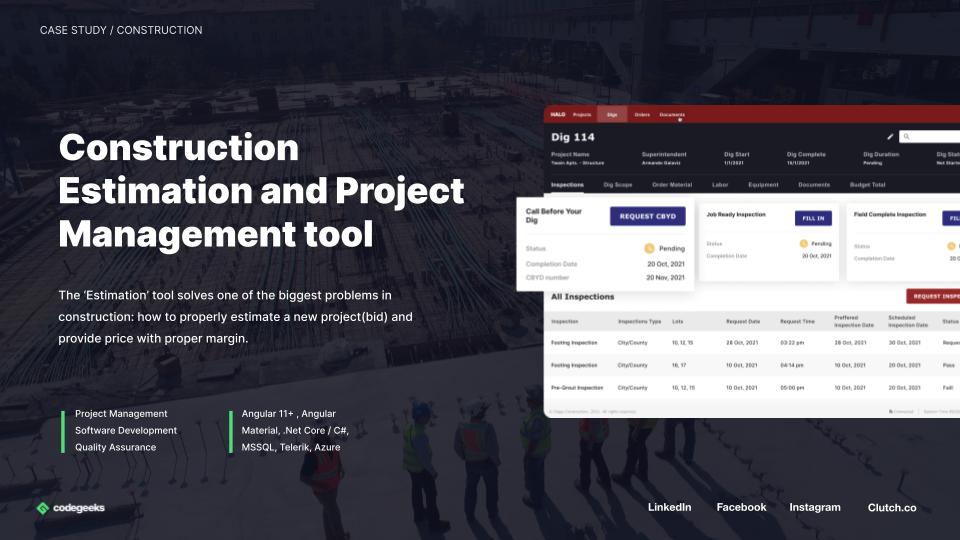Image resolution: width=960 pixels, height=540 pixels.
Task: Switch to the Inspections tab
Action: pyautogui.click(x=567, y=184)
